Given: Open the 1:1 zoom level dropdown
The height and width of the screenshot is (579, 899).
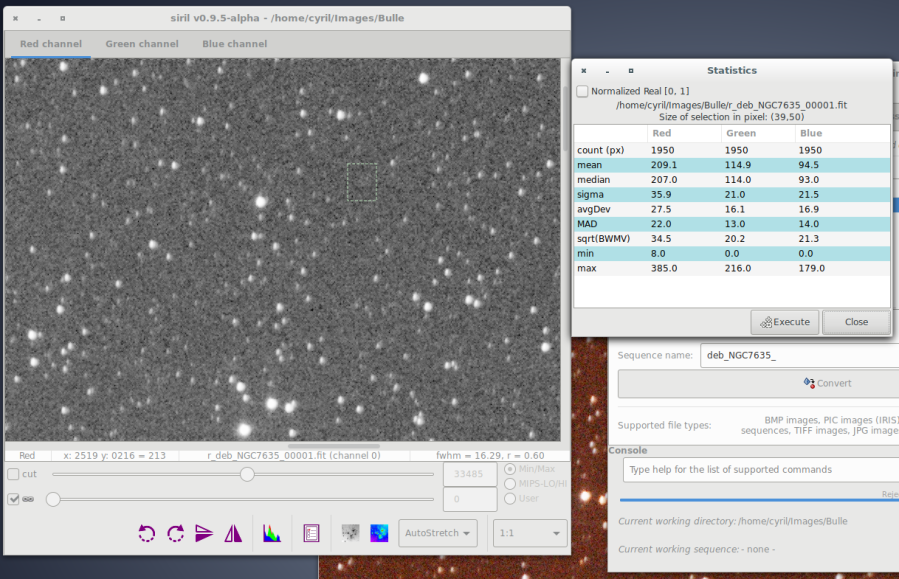Looking at the screenshot, I should point(529,533).
